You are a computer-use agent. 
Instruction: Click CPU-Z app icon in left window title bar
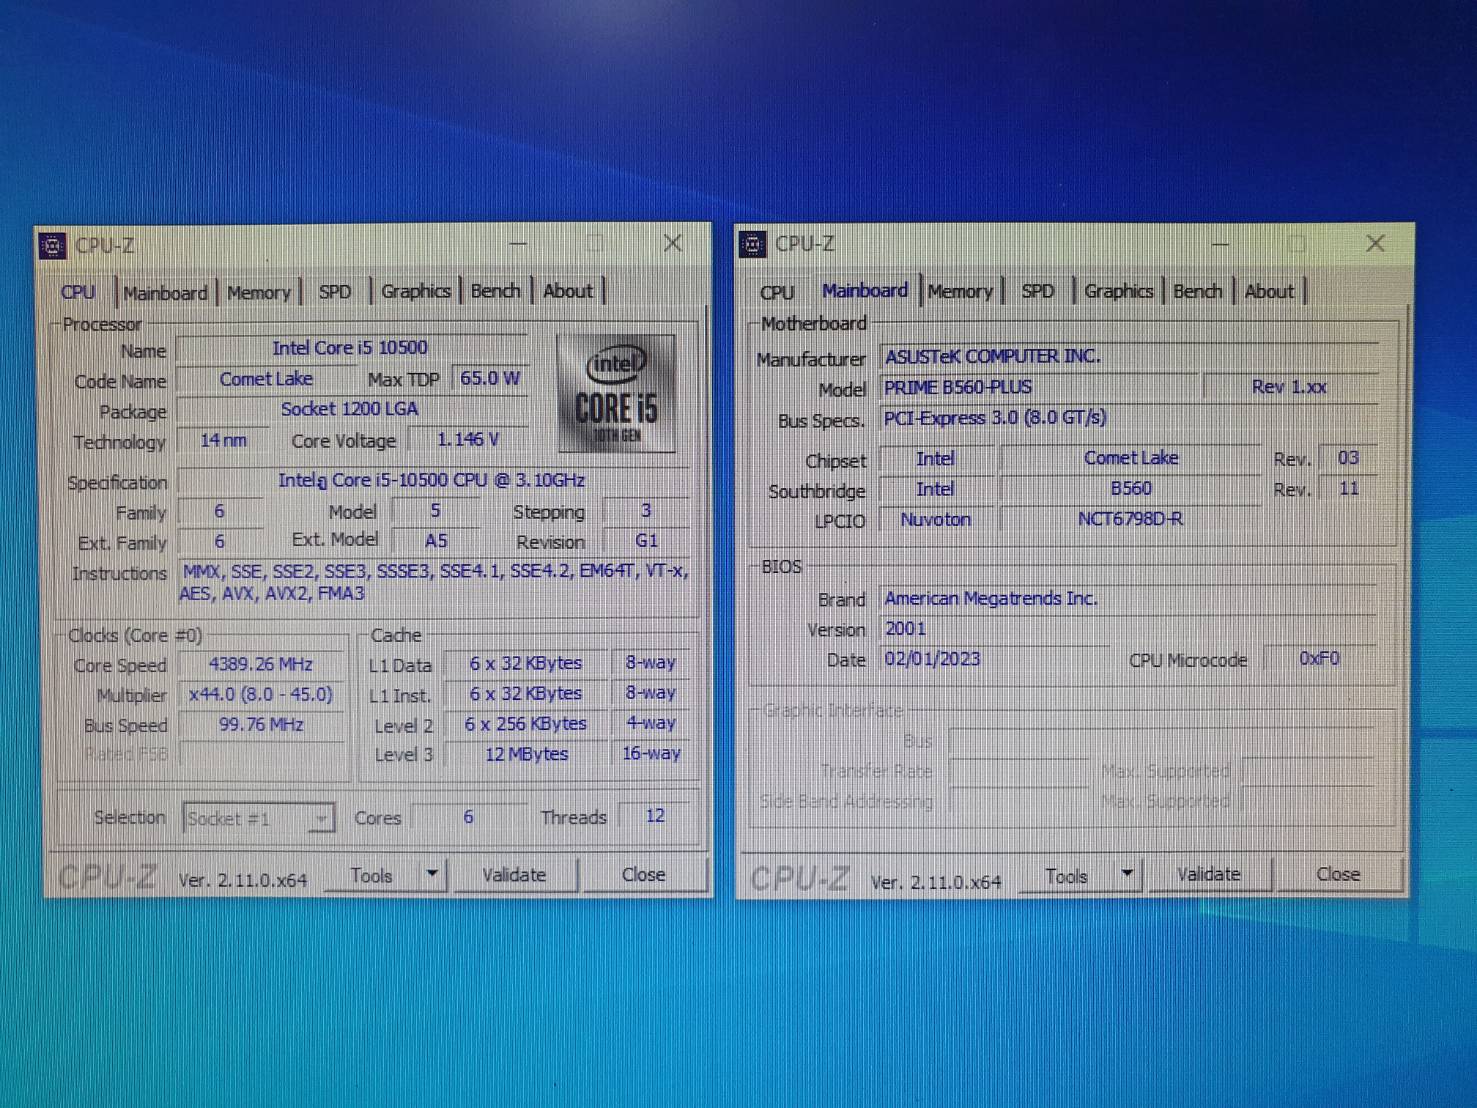[x=53, y=245]
